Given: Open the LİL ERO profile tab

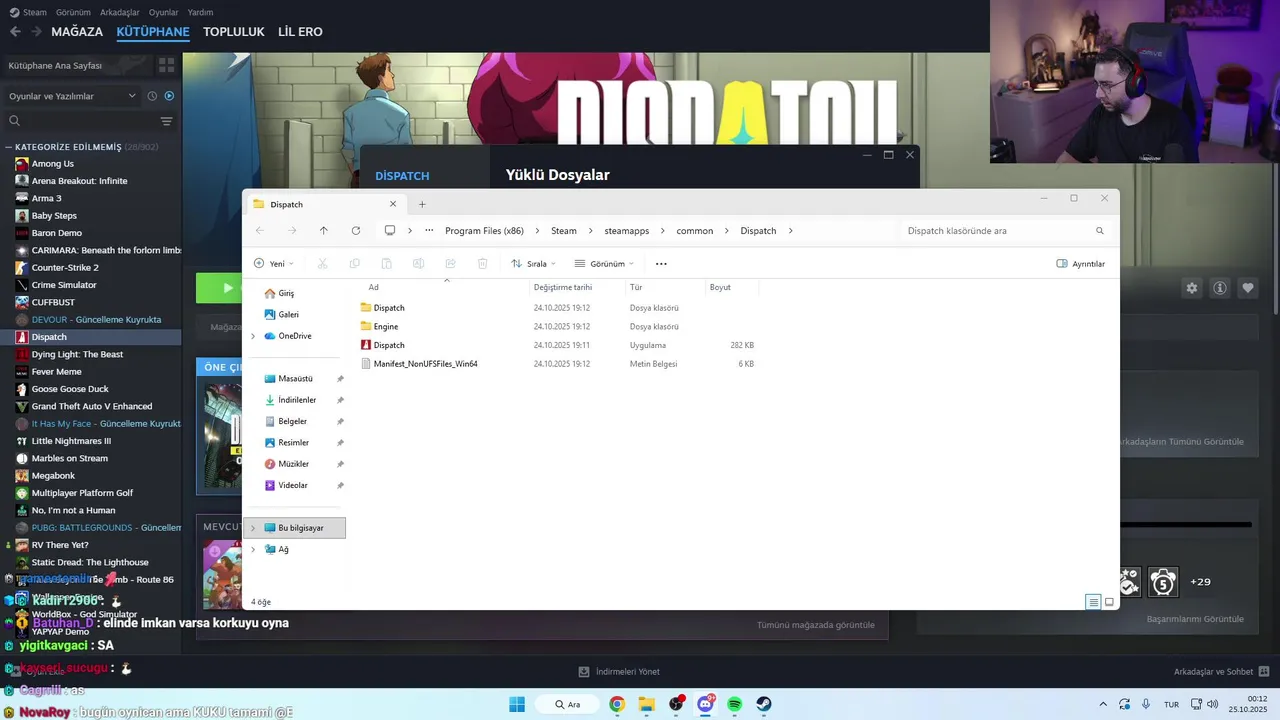Looking at the screenshot, I should point(300,32).
